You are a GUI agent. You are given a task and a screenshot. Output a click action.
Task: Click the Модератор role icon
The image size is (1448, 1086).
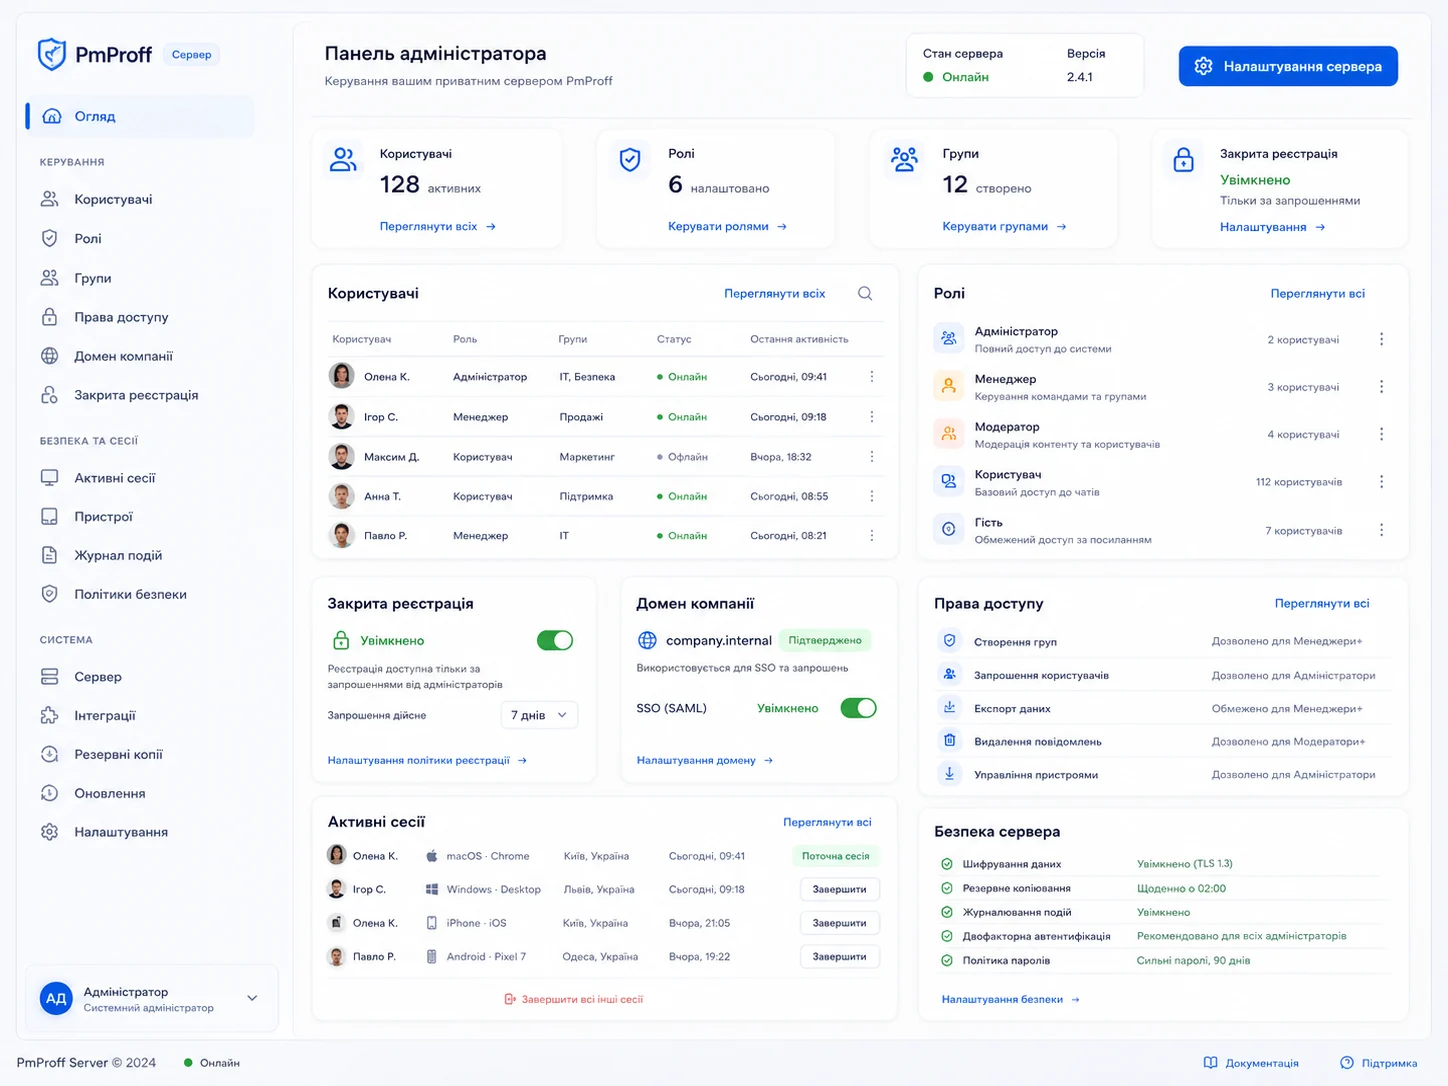(x=948, y=434)
